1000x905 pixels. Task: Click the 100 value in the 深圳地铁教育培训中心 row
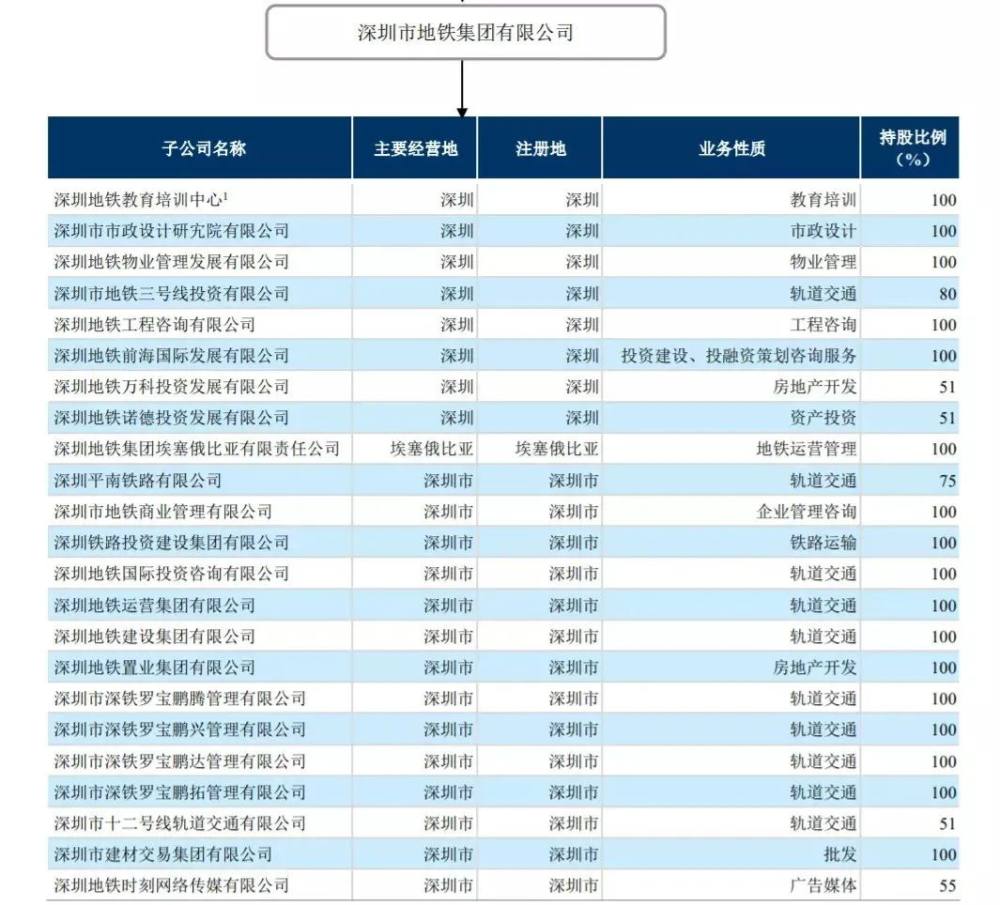point(944,200)
